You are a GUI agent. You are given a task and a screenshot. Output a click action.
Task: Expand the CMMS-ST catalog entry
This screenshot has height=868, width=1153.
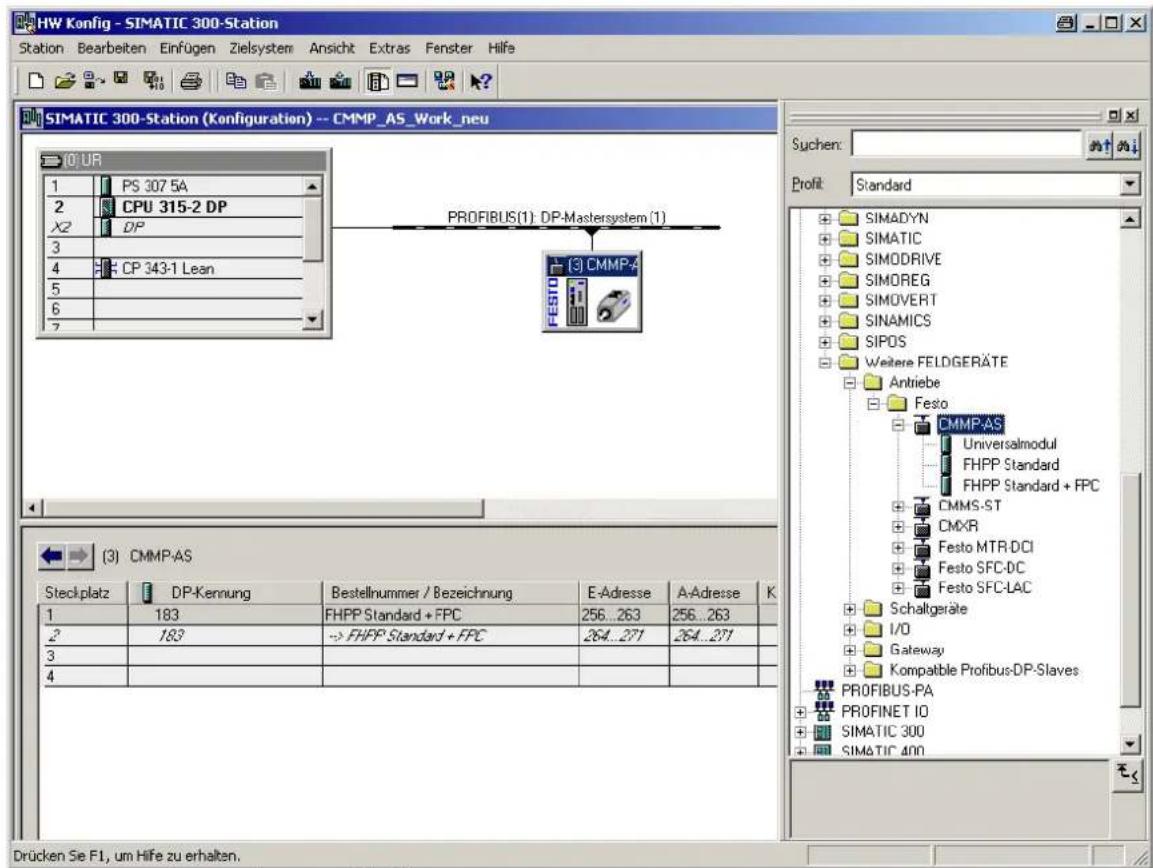tap(898, 506)
